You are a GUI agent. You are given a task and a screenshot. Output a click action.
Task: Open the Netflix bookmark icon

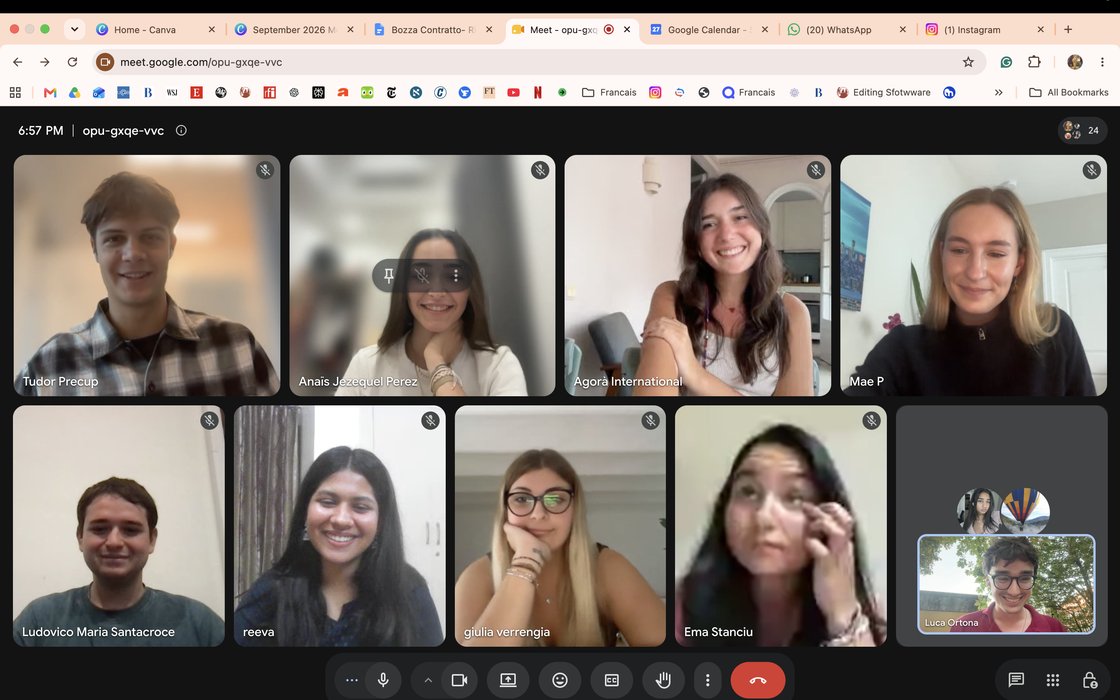[x=538, y=92]
